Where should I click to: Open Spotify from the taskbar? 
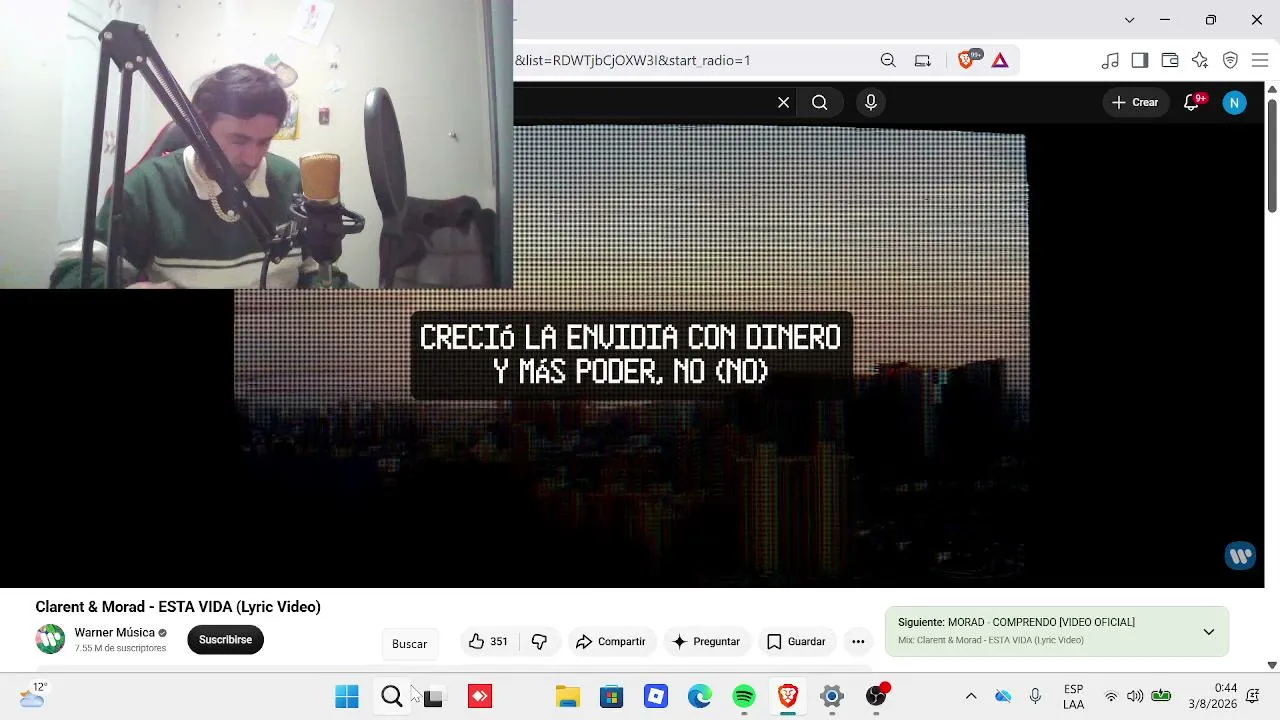point(744,696)
